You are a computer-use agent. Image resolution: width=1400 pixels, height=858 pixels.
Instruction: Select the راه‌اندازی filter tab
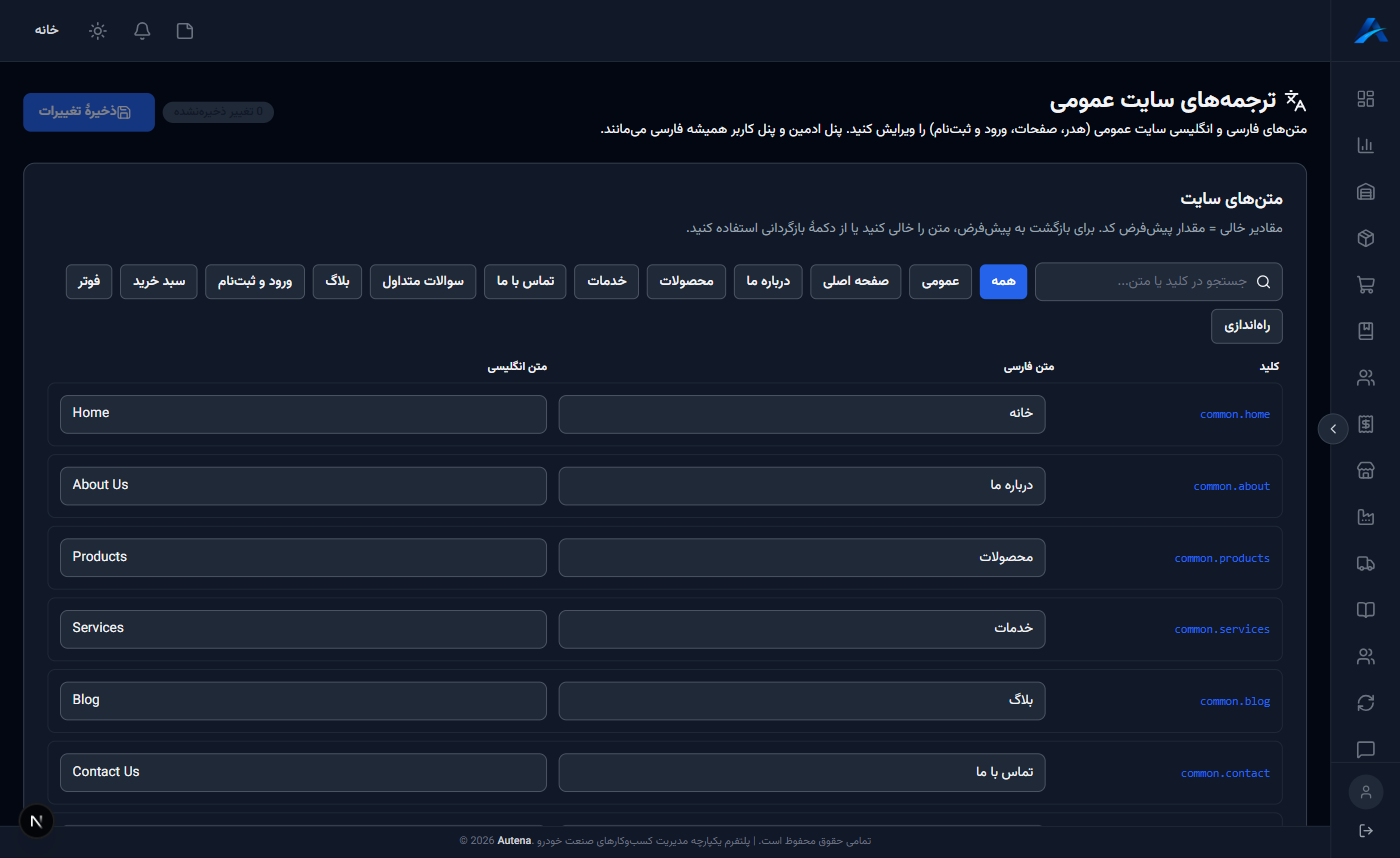(x=1247, y=326)
